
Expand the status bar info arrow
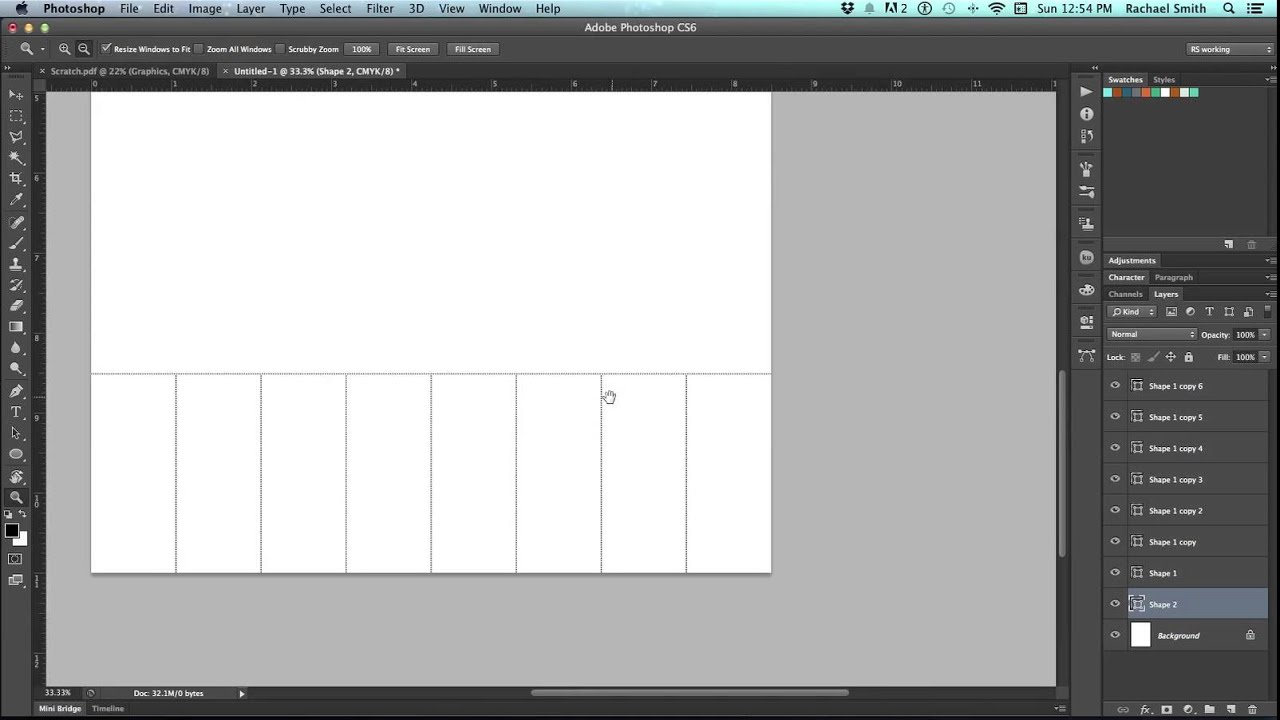coord(241,693)
